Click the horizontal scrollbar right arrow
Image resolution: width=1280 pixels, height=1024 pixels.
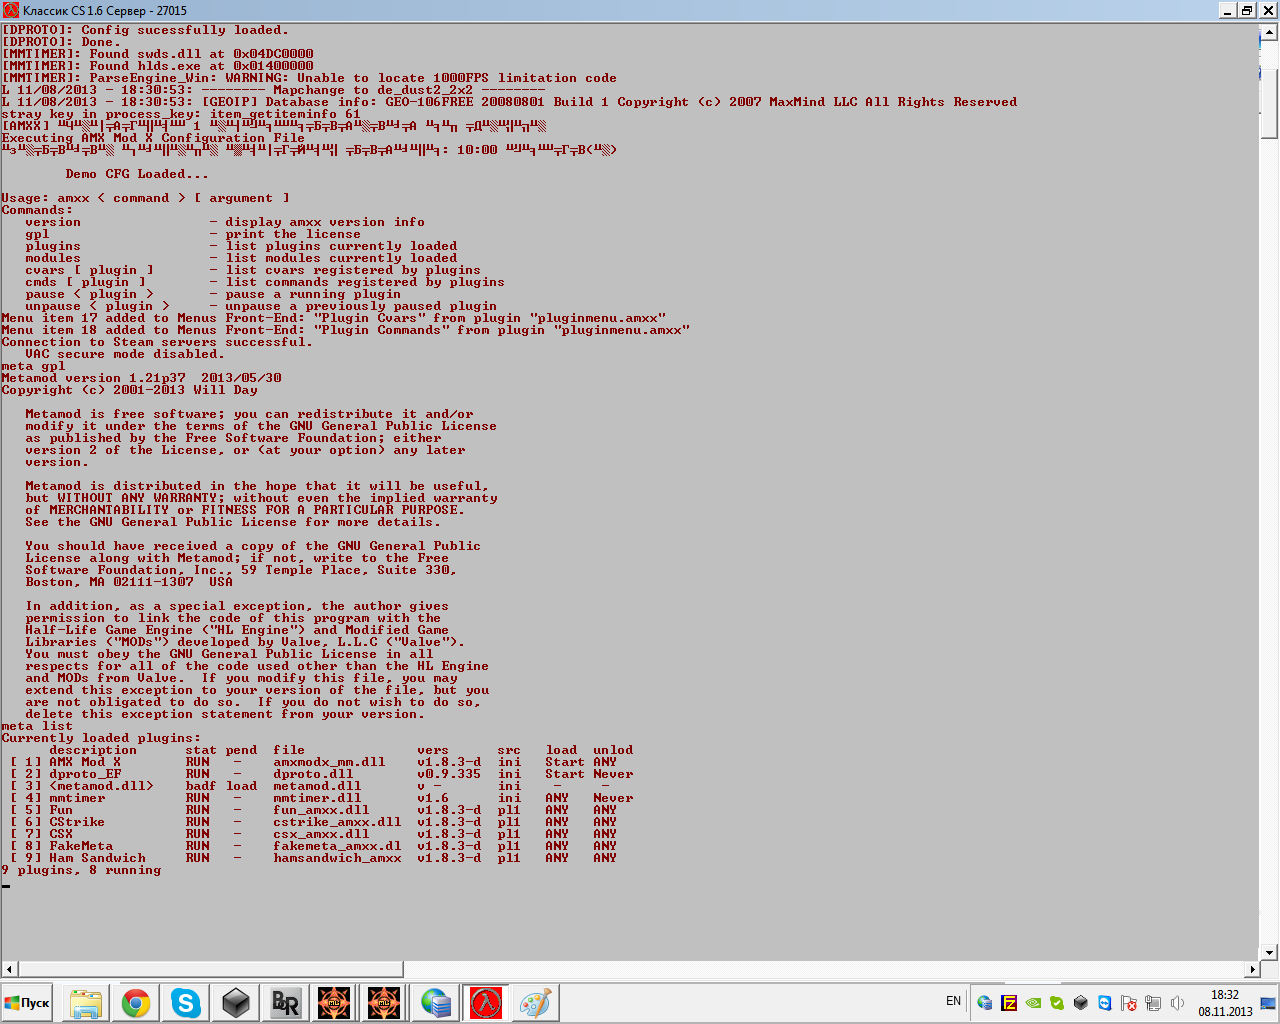pyautogui.click(x=1252, y=969)
